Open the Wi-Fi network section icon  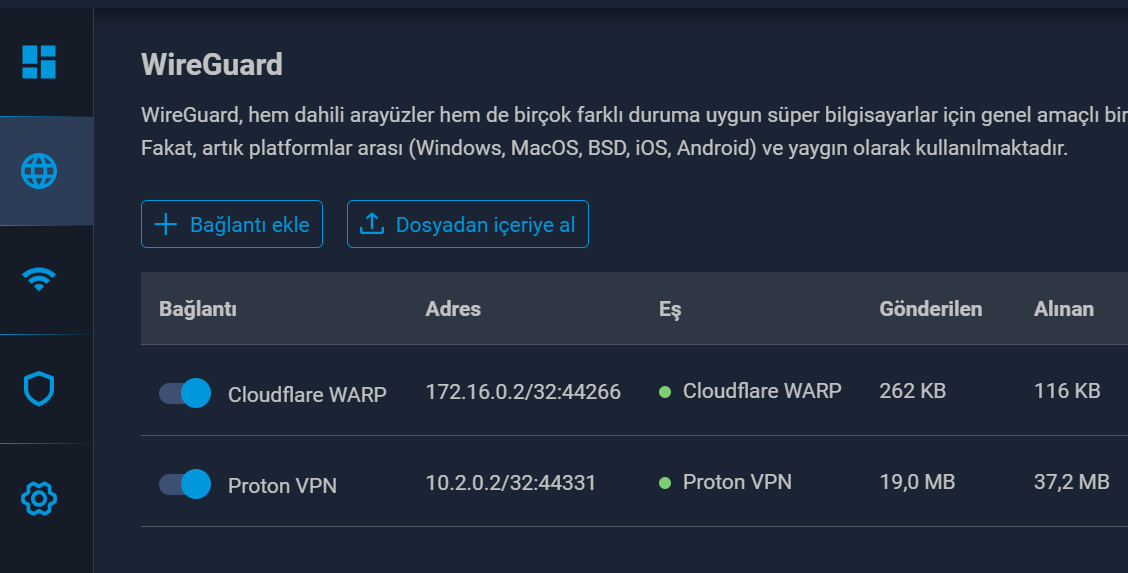[39, 280]
